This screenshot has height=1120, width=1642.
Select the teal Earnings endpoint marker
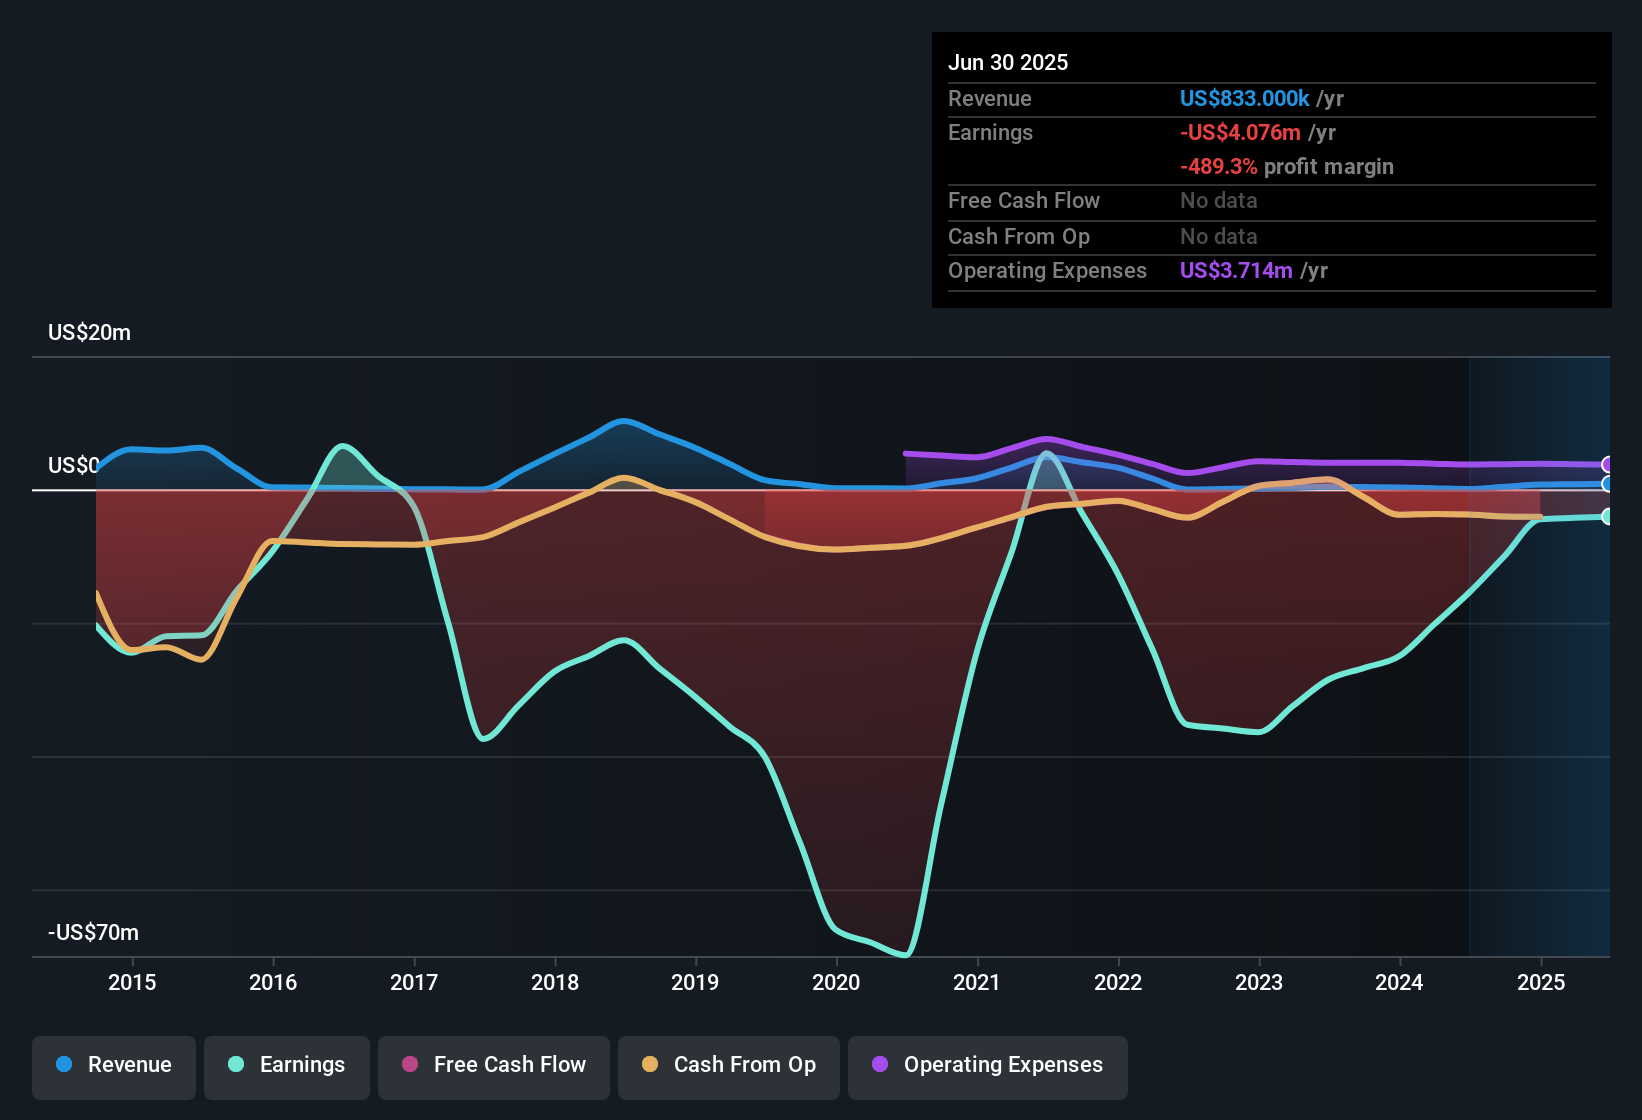(1607, 517)
